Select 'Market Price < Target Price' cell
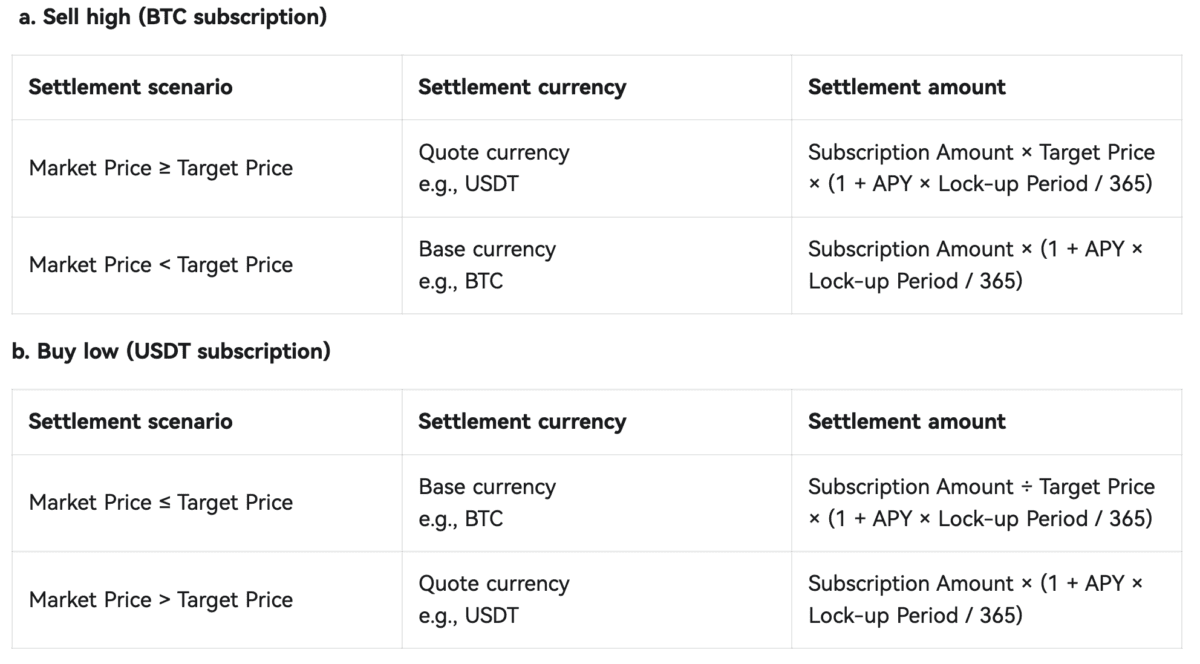1200x664 pixels. [161, 265]
